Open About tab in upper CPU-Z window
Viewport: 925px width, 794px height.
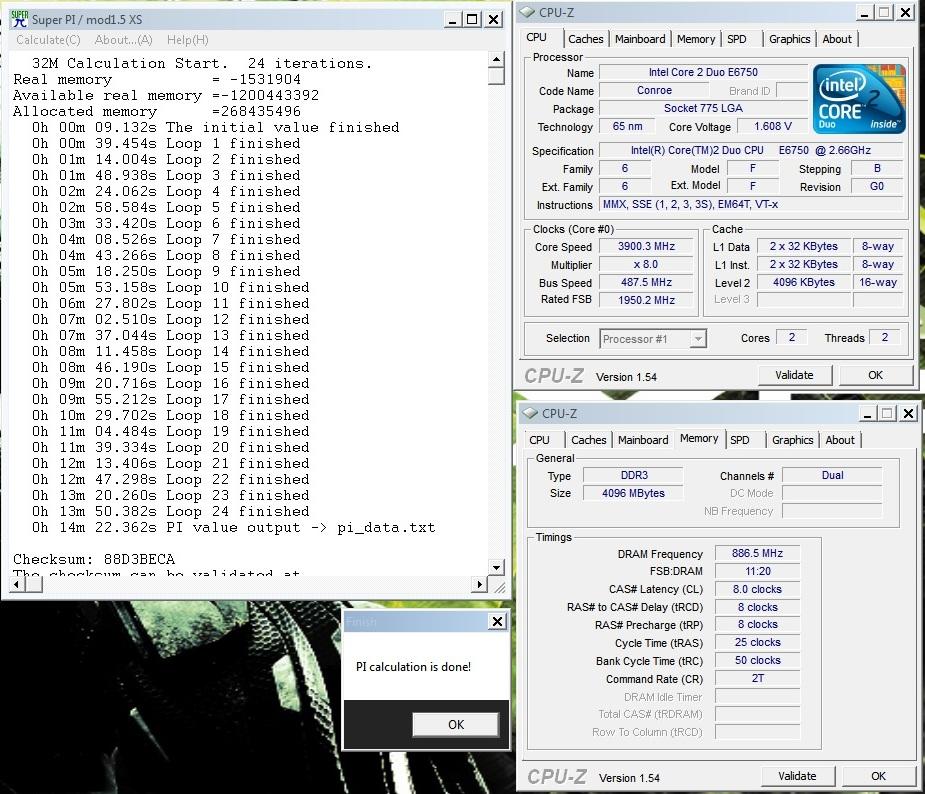pos(837,39)
